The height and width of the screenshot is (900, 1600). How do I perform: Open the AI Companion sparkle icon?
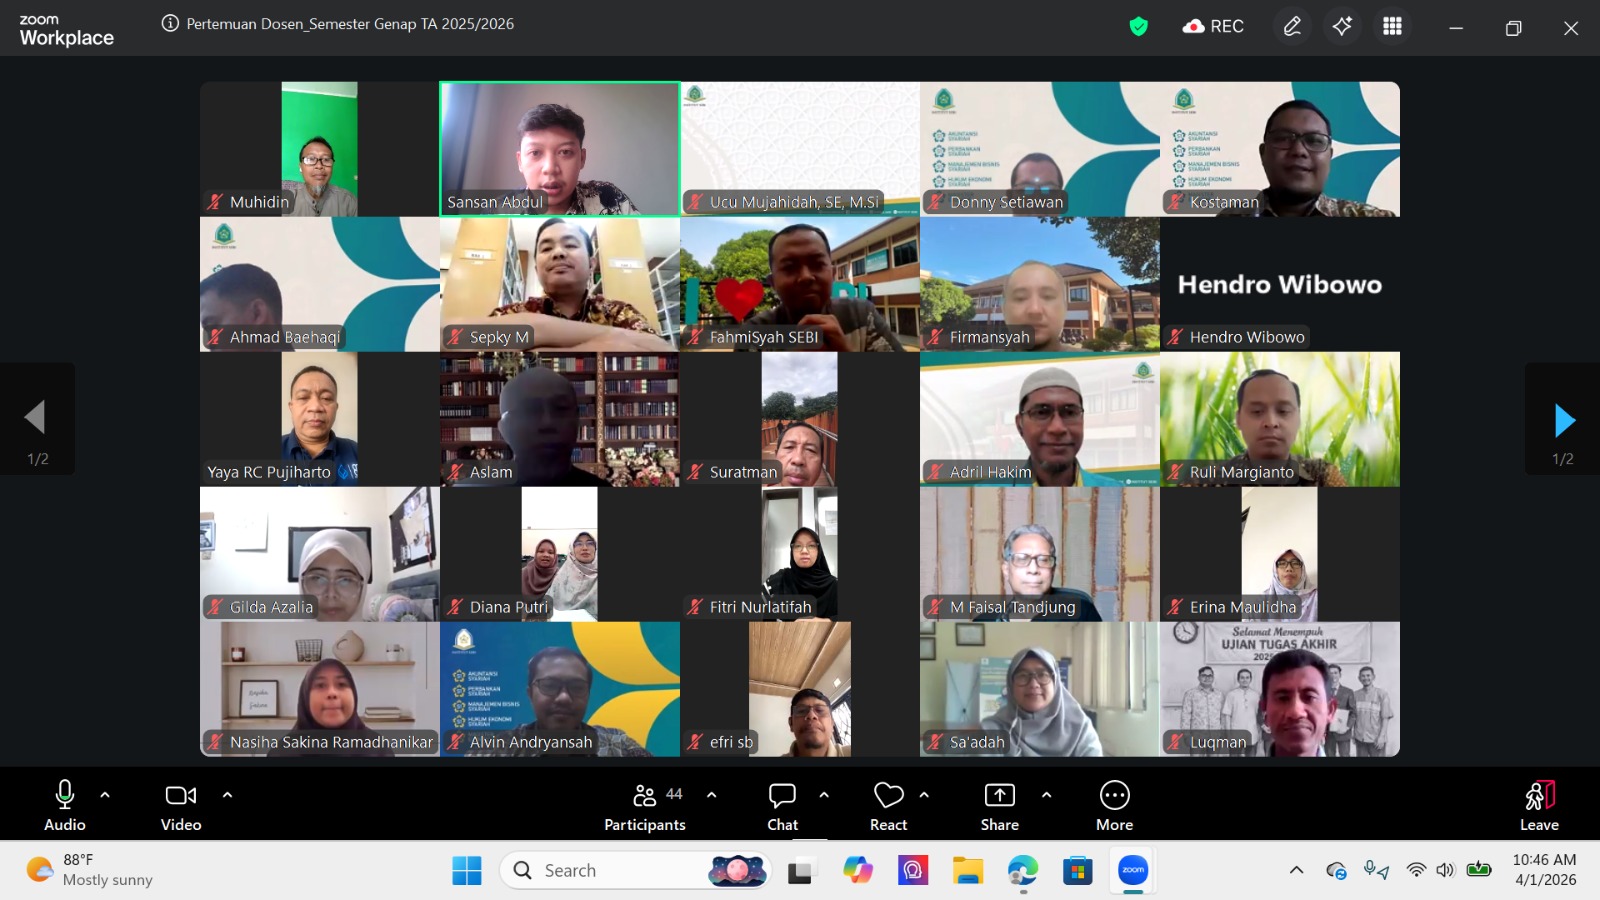click(1342, 26)
